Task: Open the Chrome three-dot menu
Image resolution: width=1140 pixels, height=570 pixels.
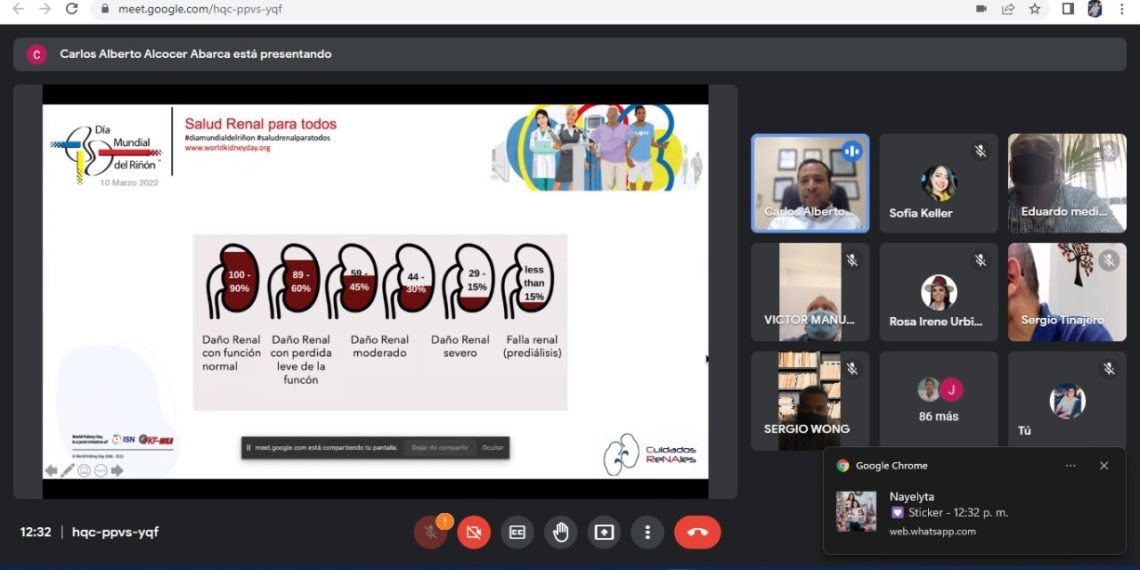Action: tap(1123, 9)
